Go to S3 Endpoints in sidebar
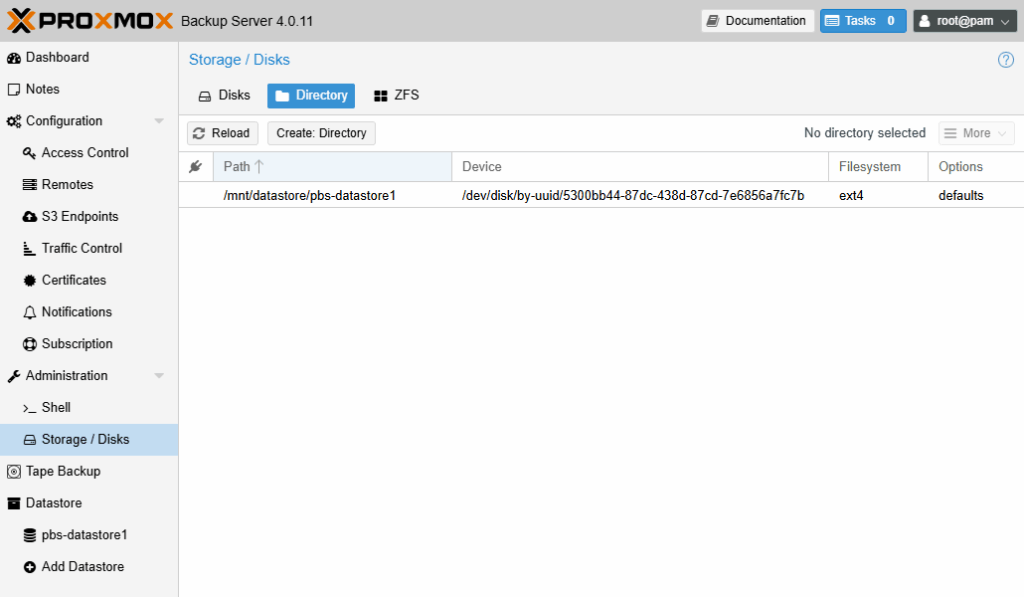The width and height of the screenshot is (1024, 597). tap(79, 217)
